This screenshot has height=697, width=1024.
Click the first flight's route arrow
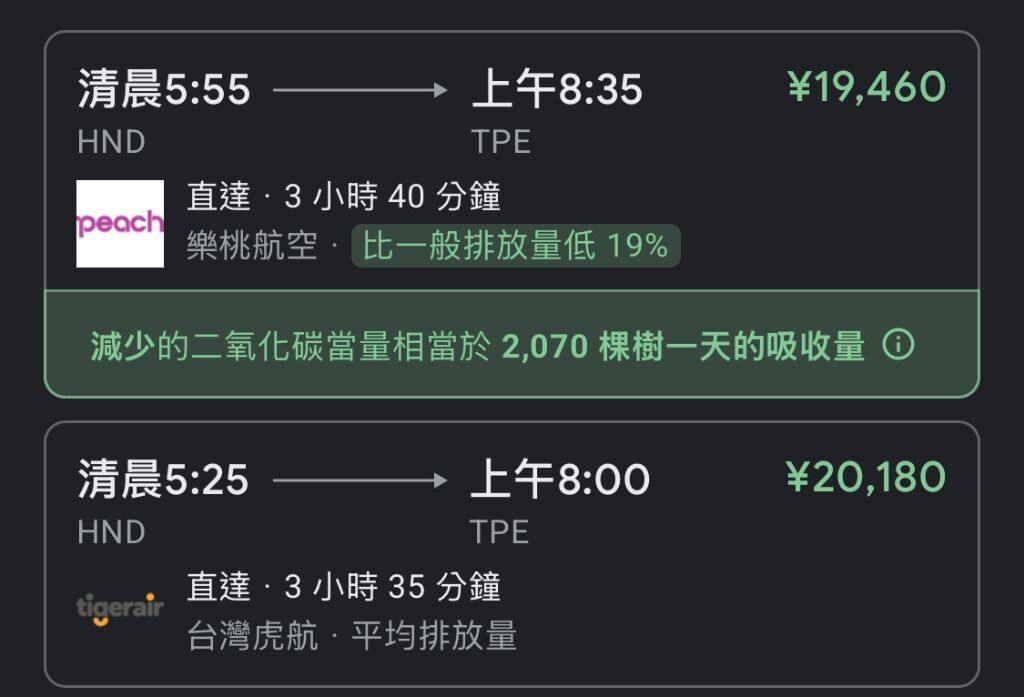click(x=360, y=90)
